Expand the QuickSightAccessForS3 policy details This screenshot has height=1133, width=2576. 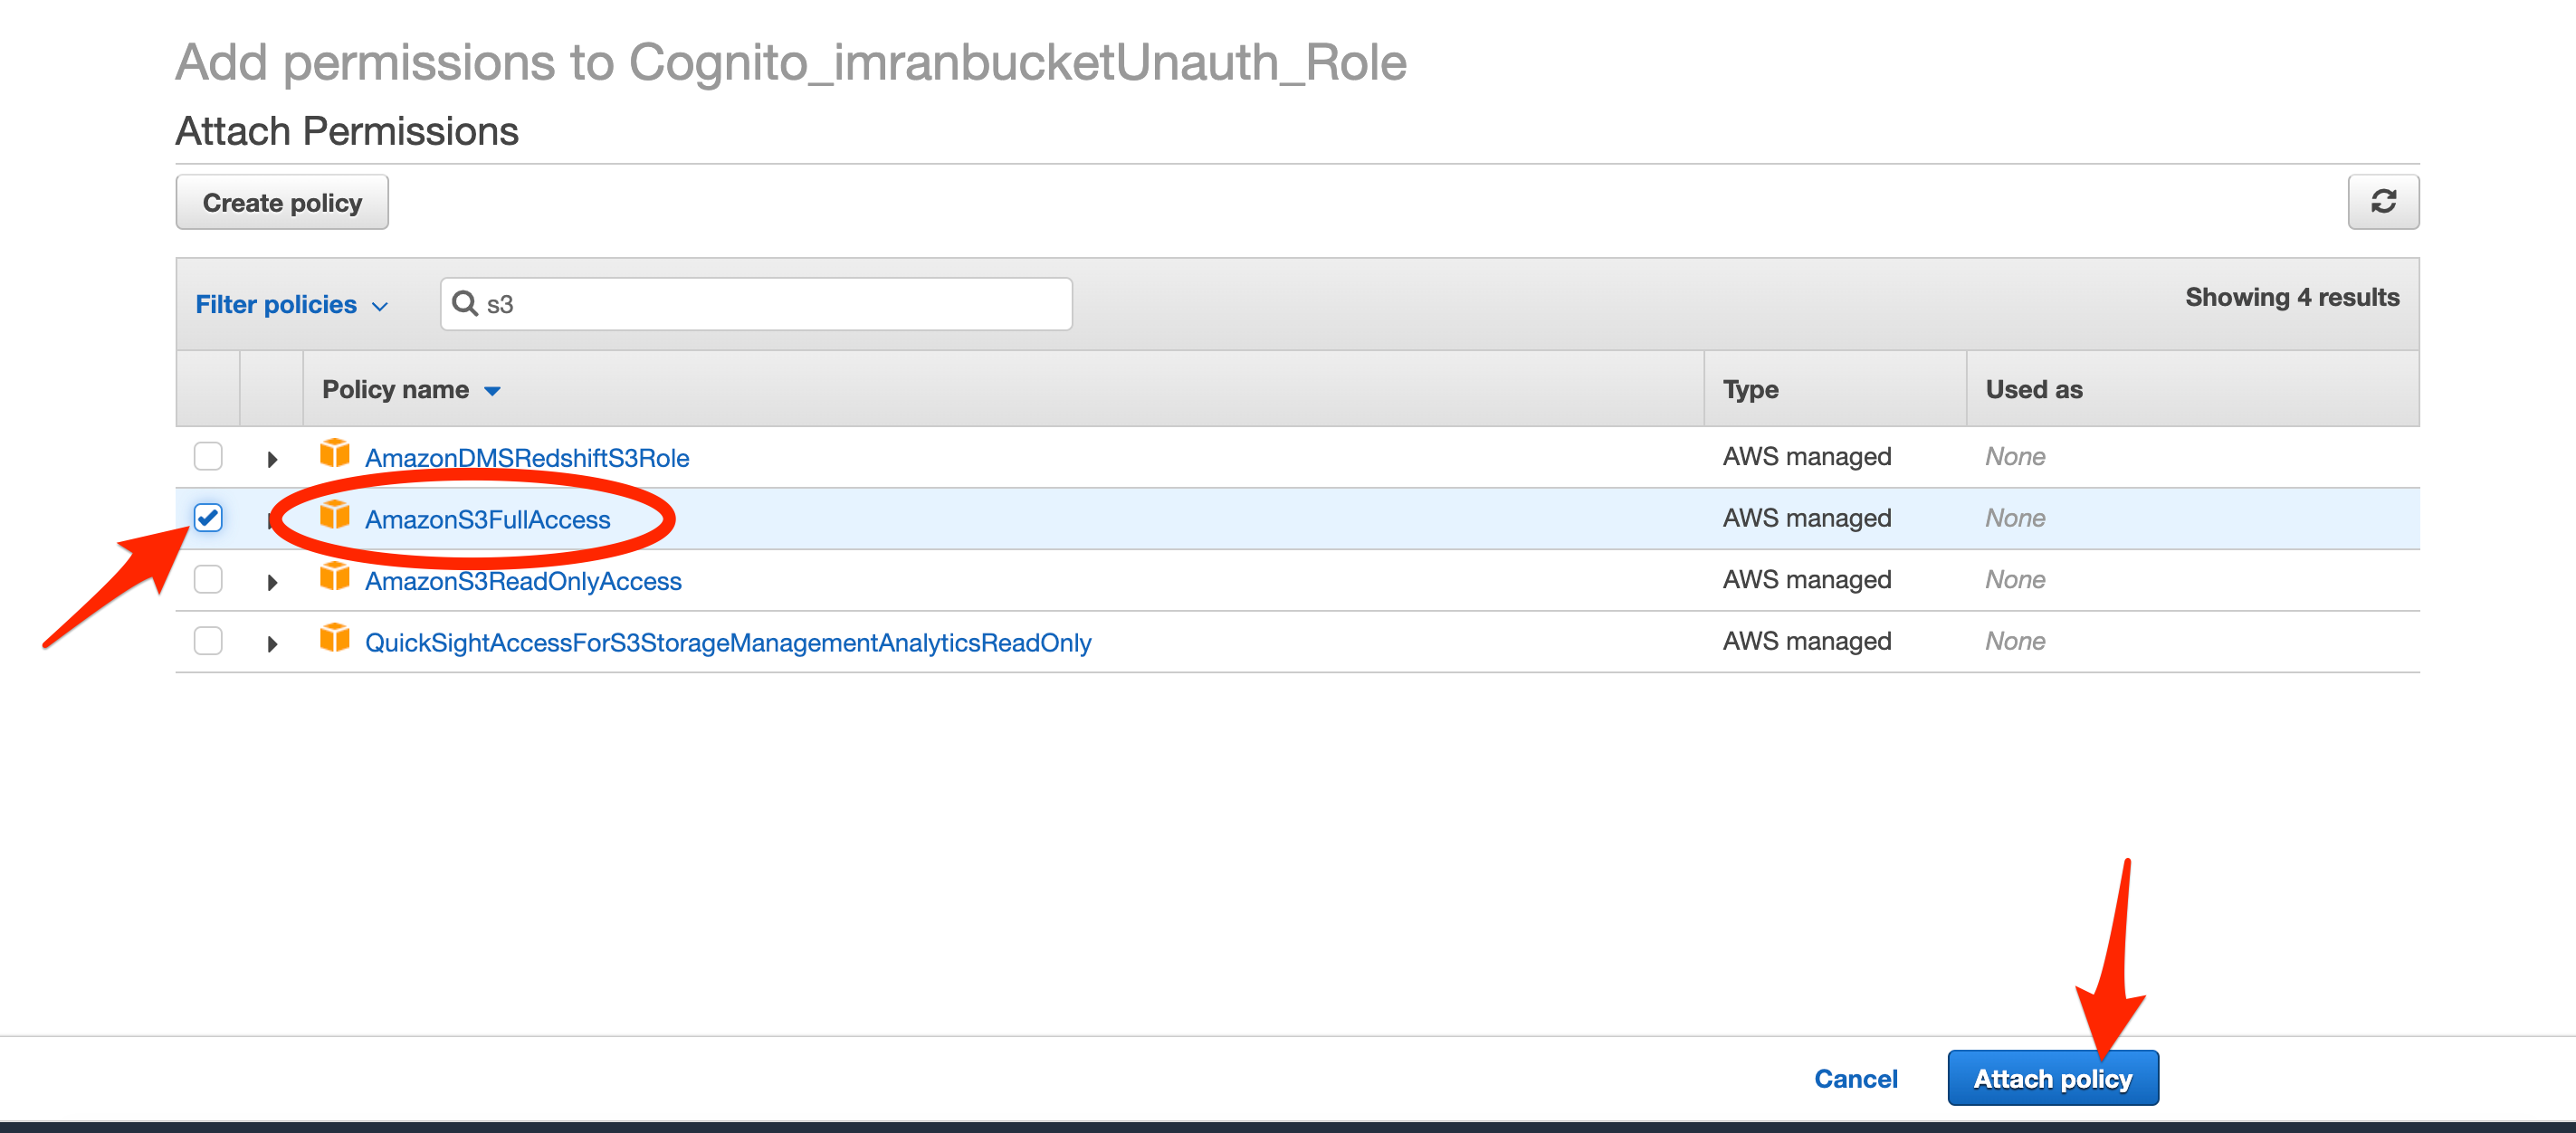[x=272, y=644]
